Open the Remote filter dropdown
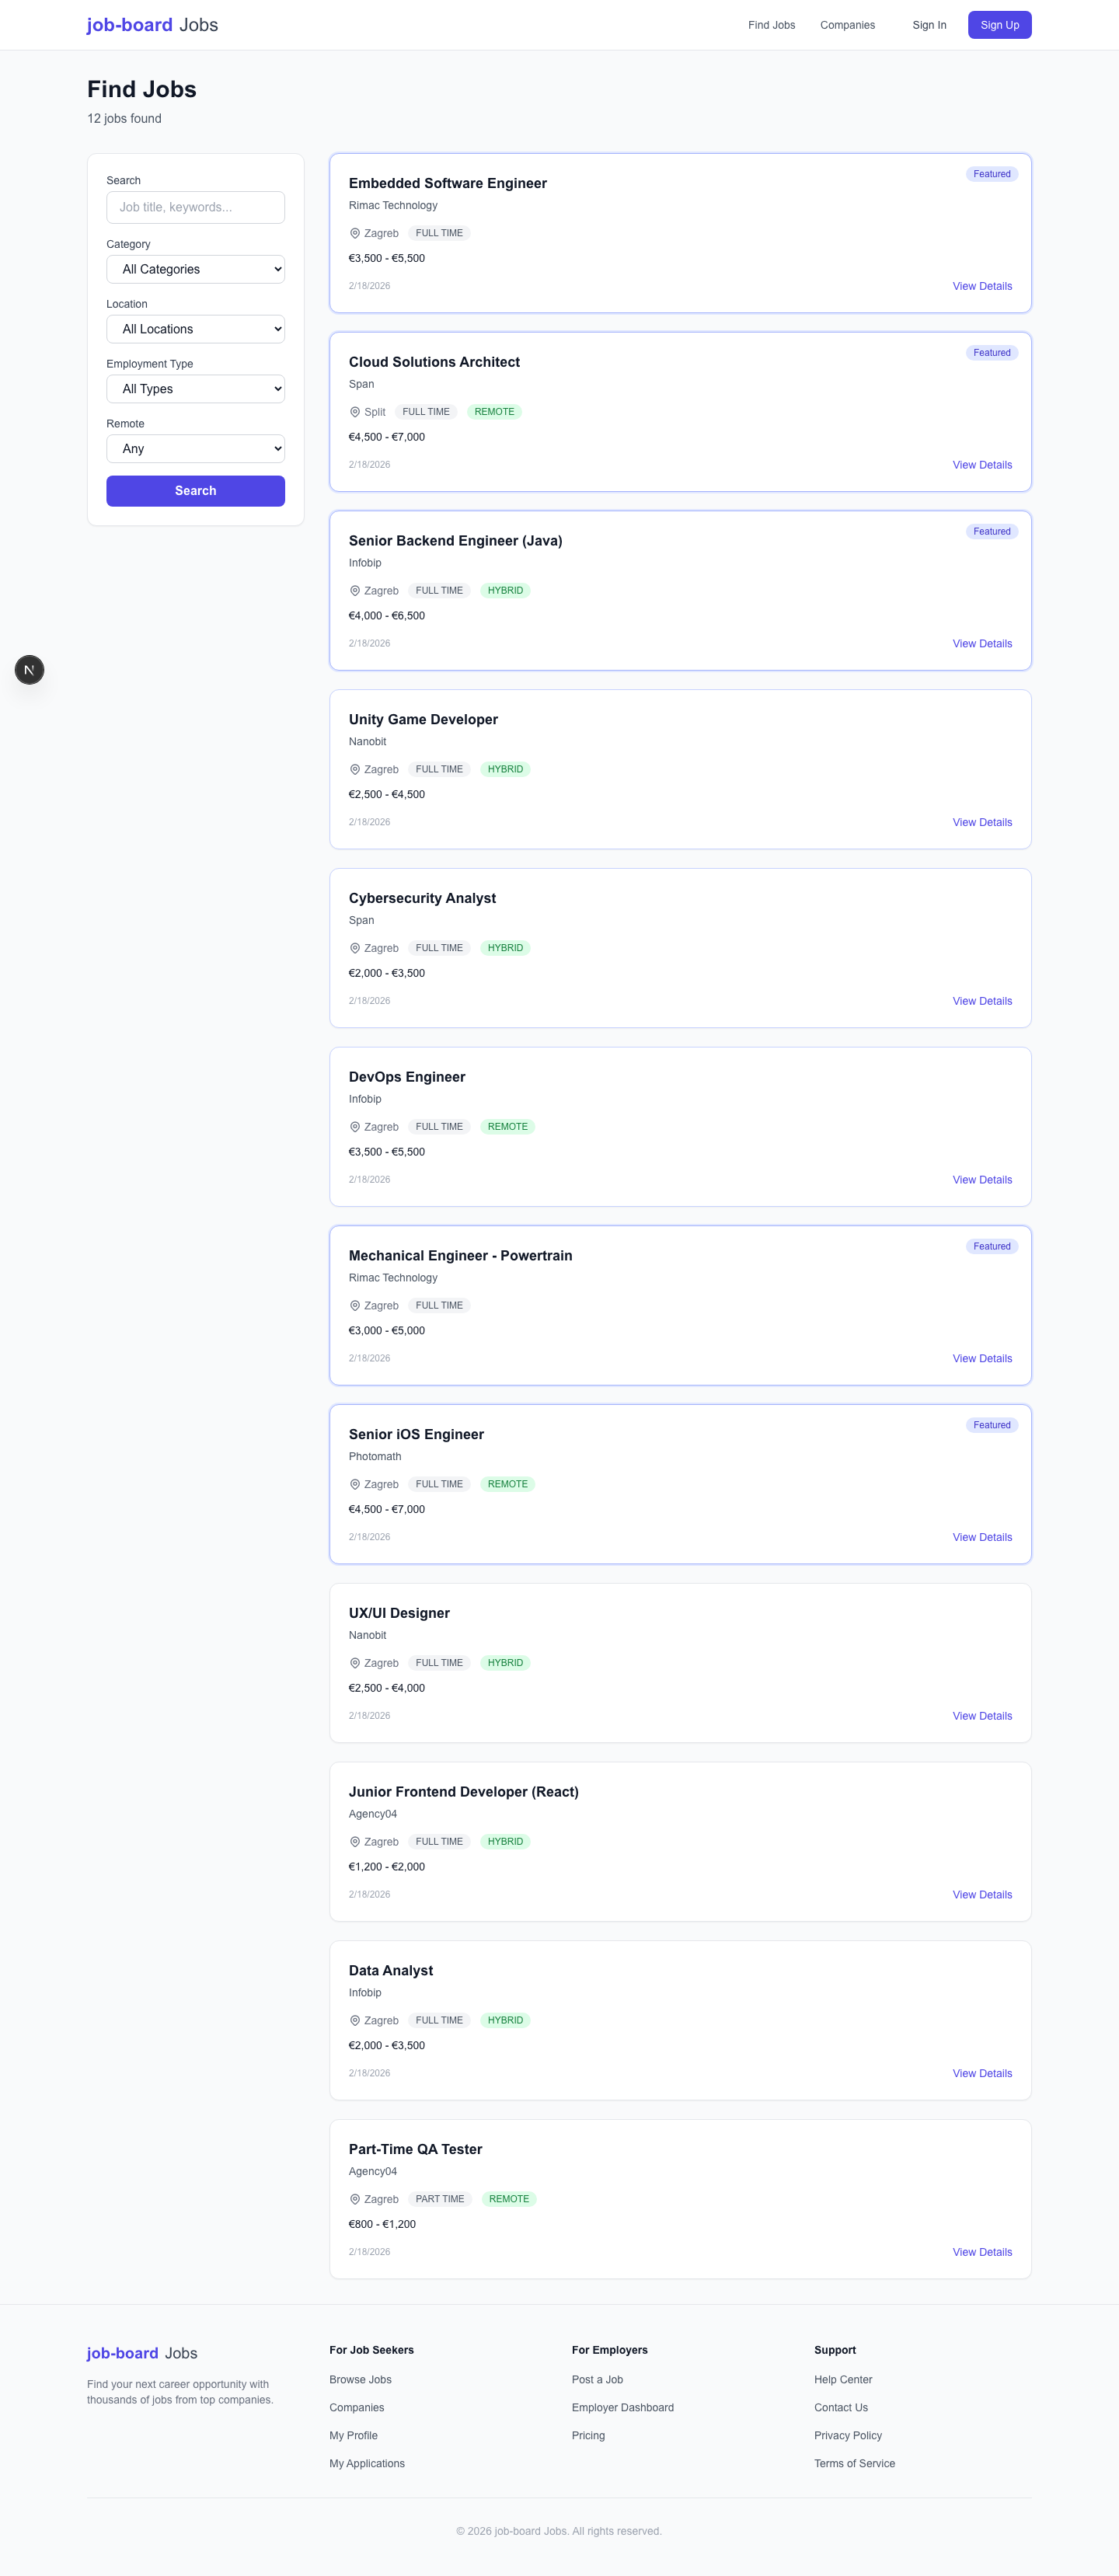This screenshot has width=1119, height=2576. pos(195,448)
